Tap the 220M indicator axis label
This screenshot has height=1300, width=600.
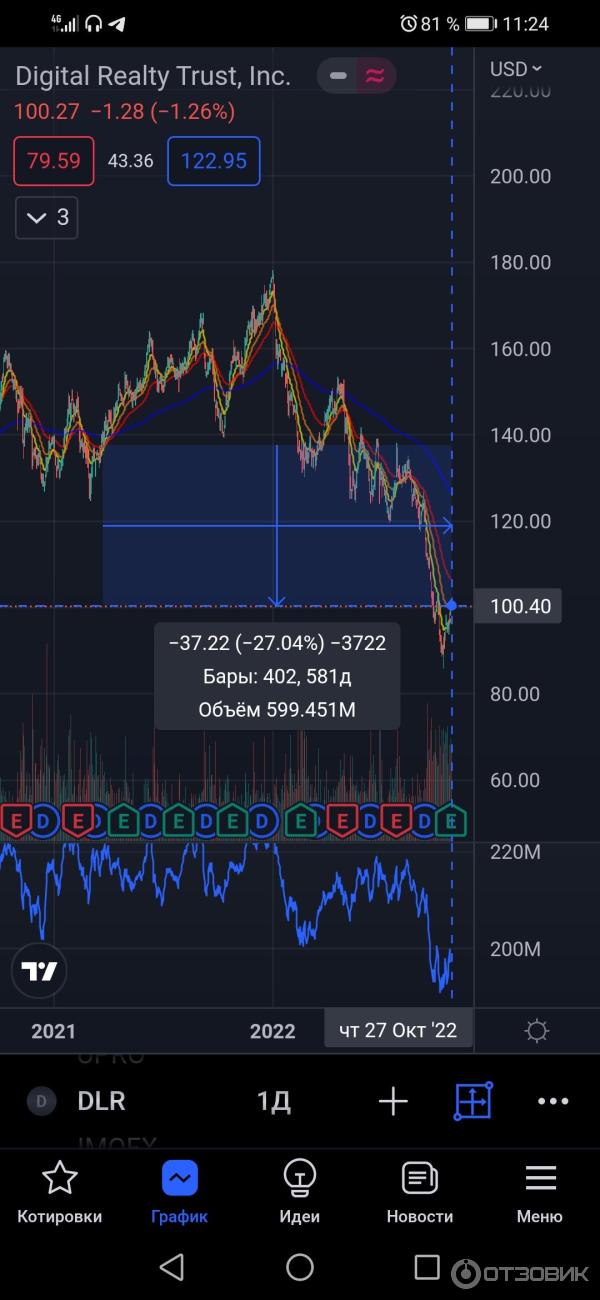(x=514, y=852)
